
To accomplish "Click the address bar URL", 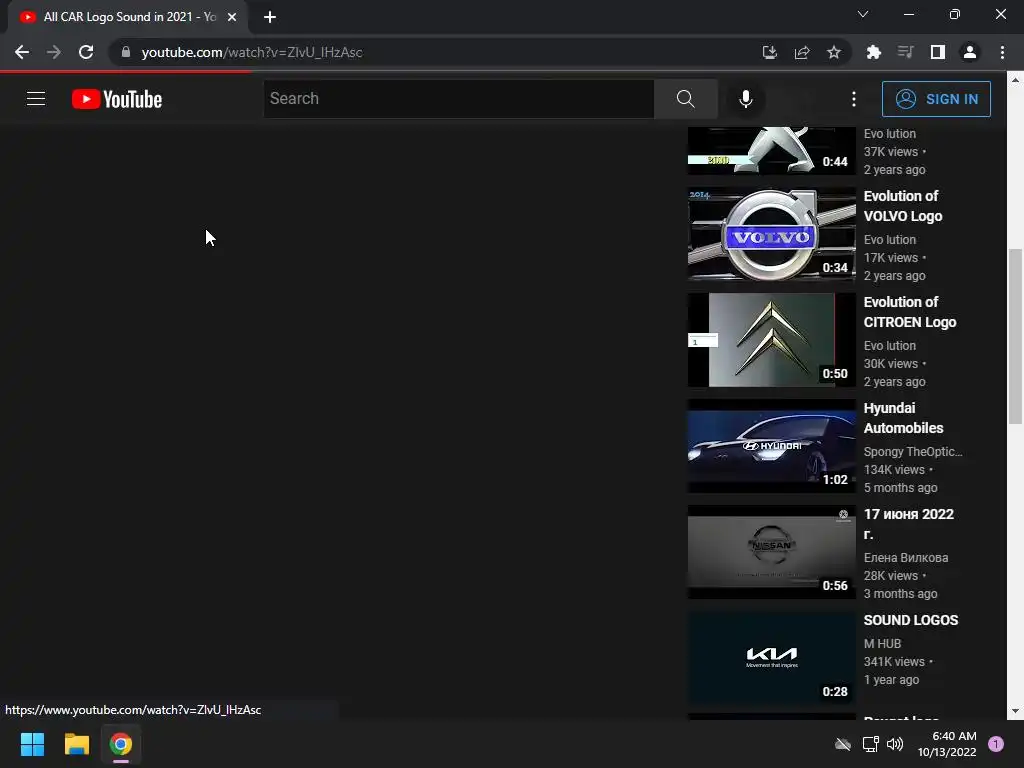I will click(x=252, y=52).
